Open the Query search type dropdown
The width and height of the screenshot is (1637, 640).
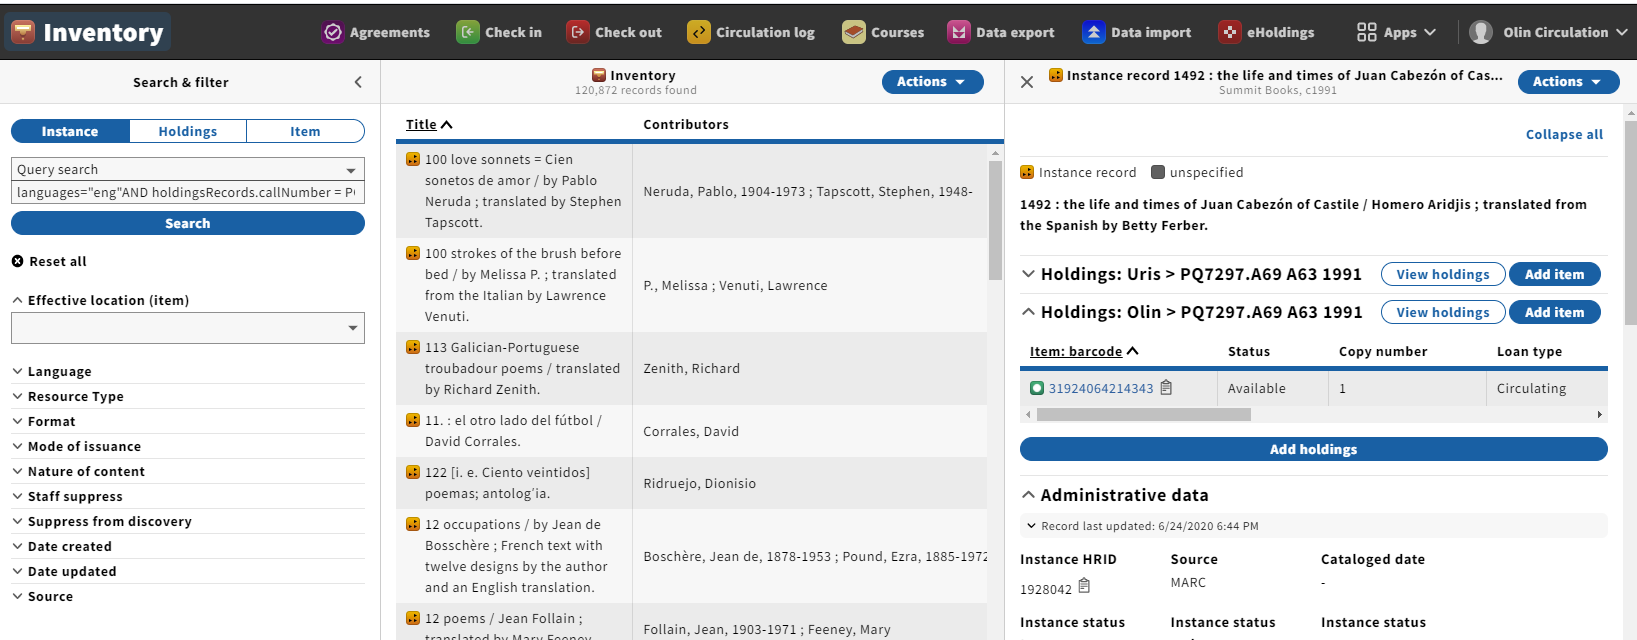point(188,169)
